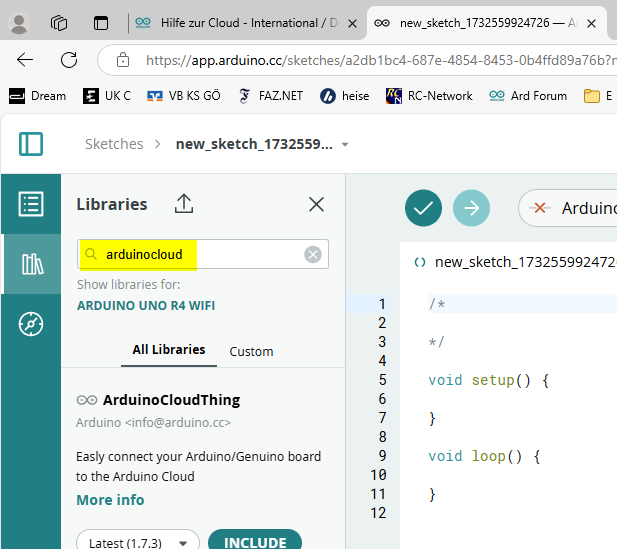Reload the page in browser

pyautogui.click(x=69, y=60)
